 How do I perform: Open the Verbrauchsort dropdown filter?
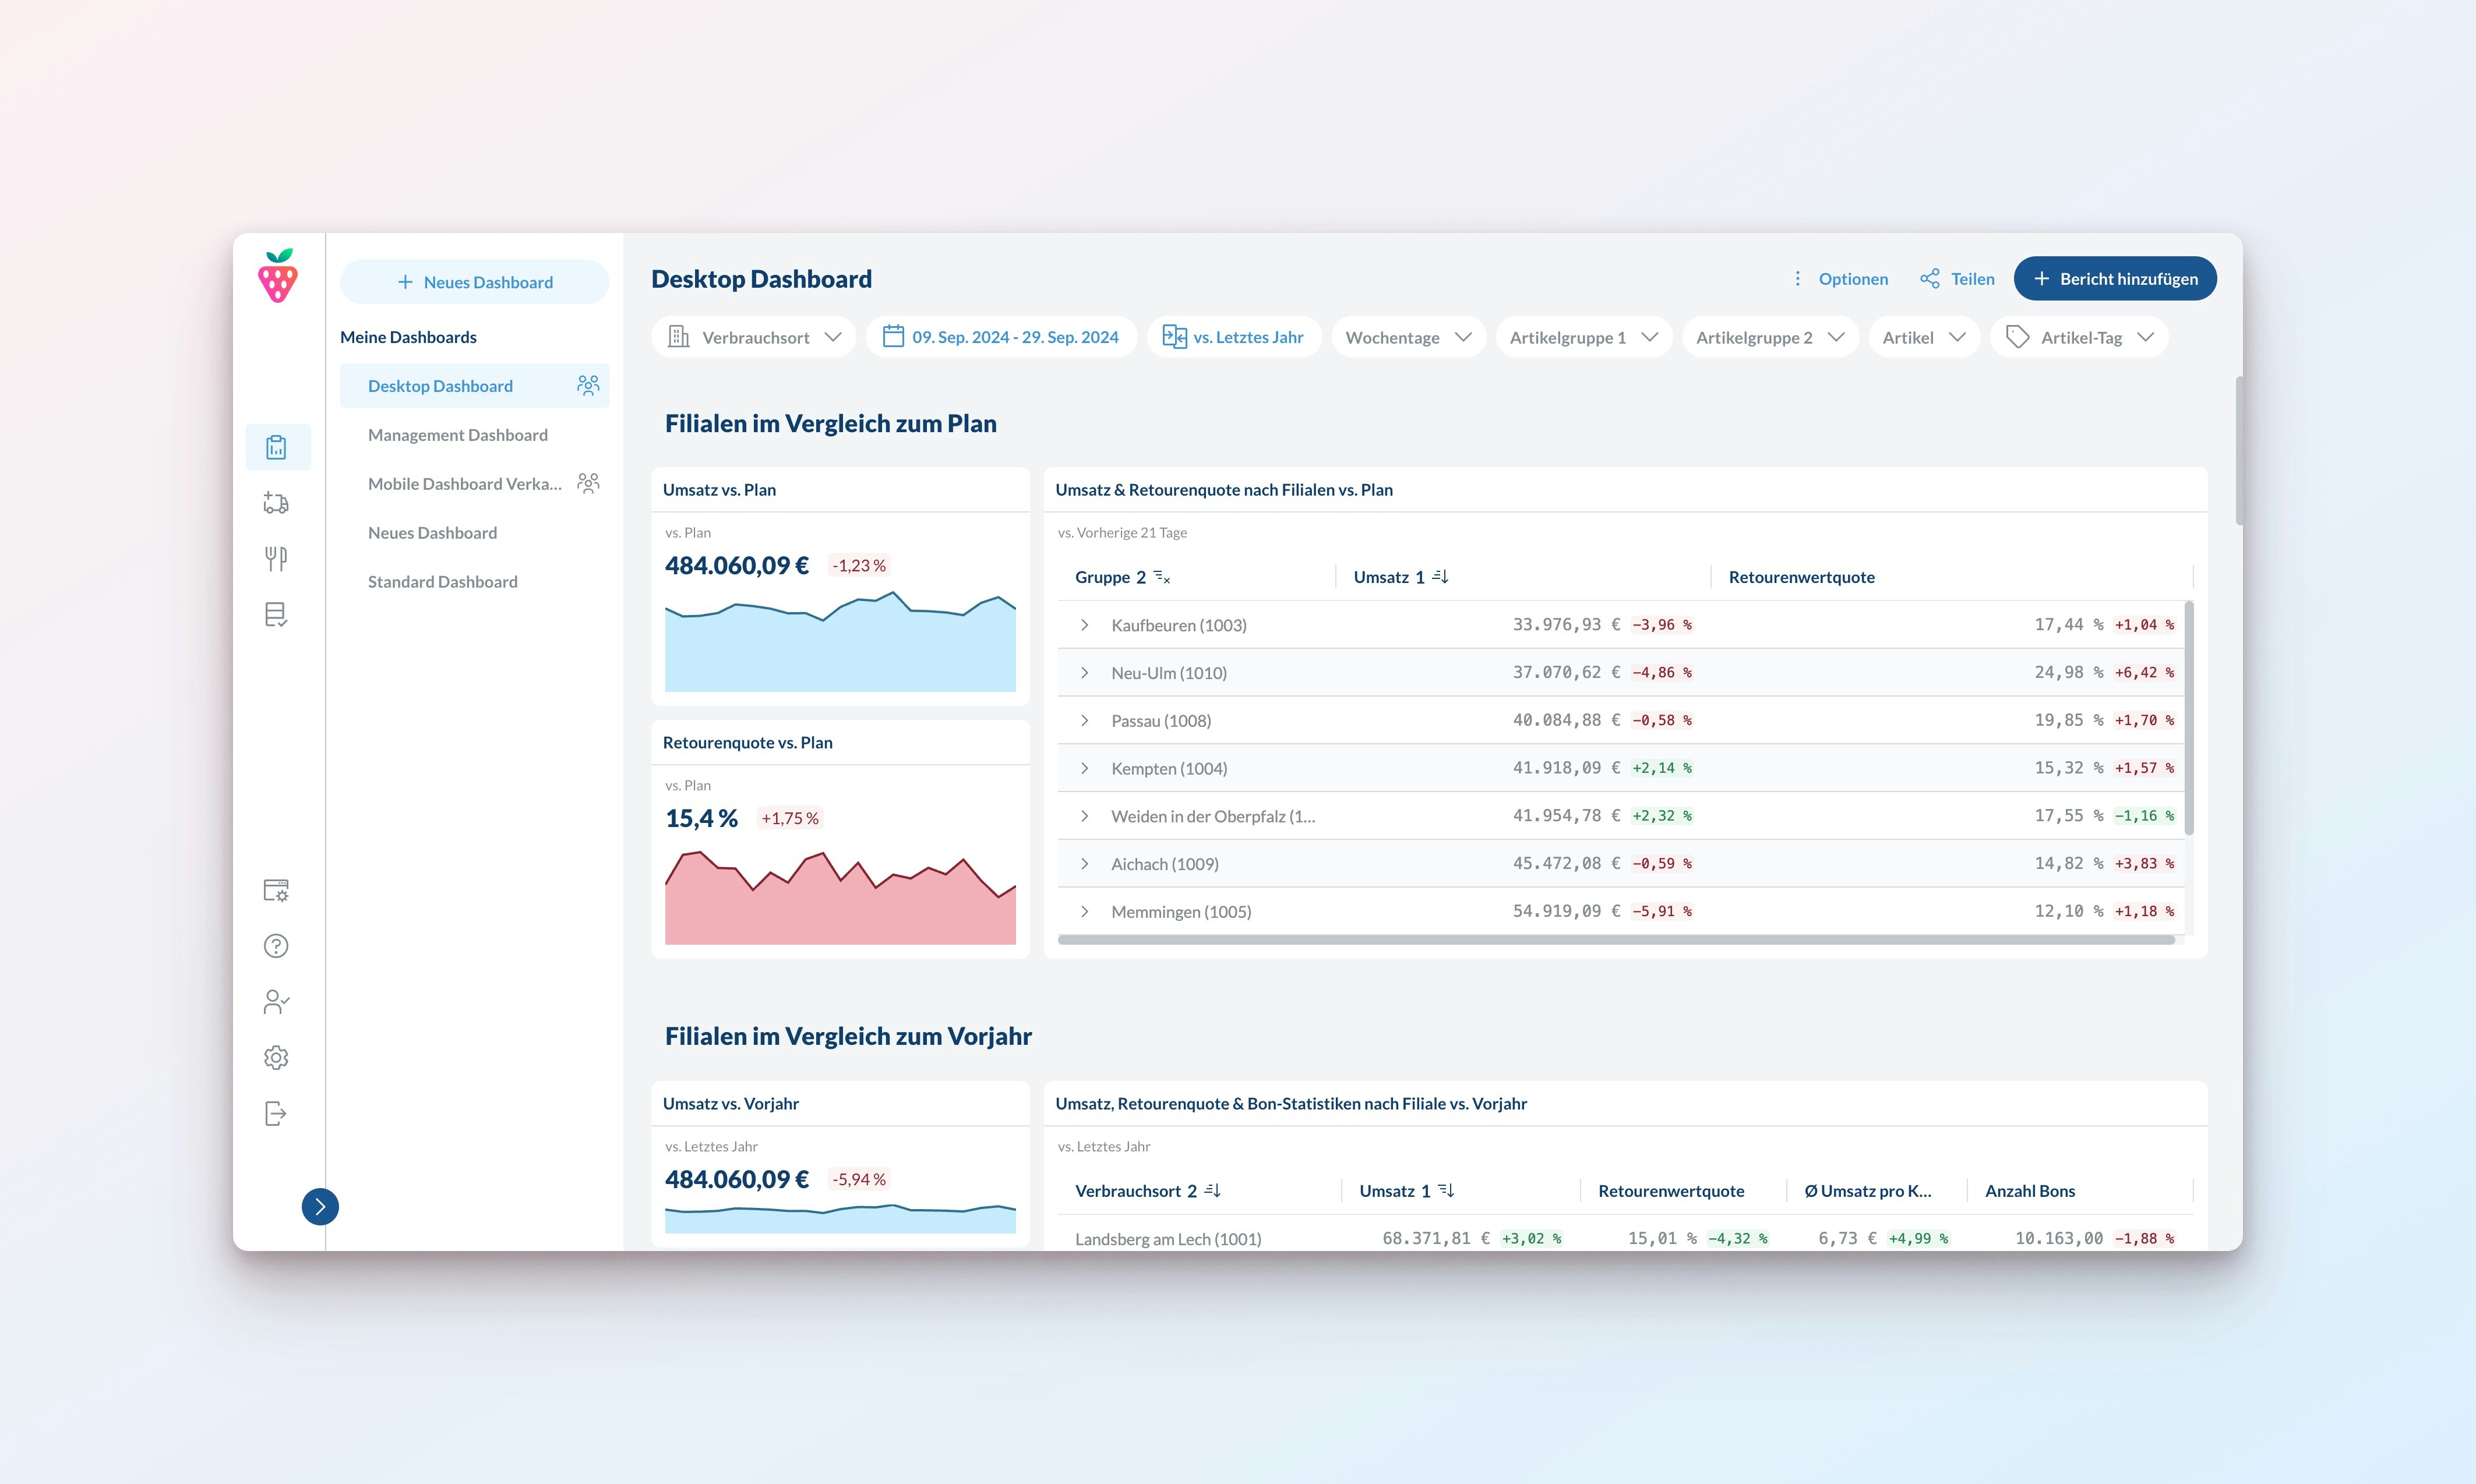pos(754,337)
